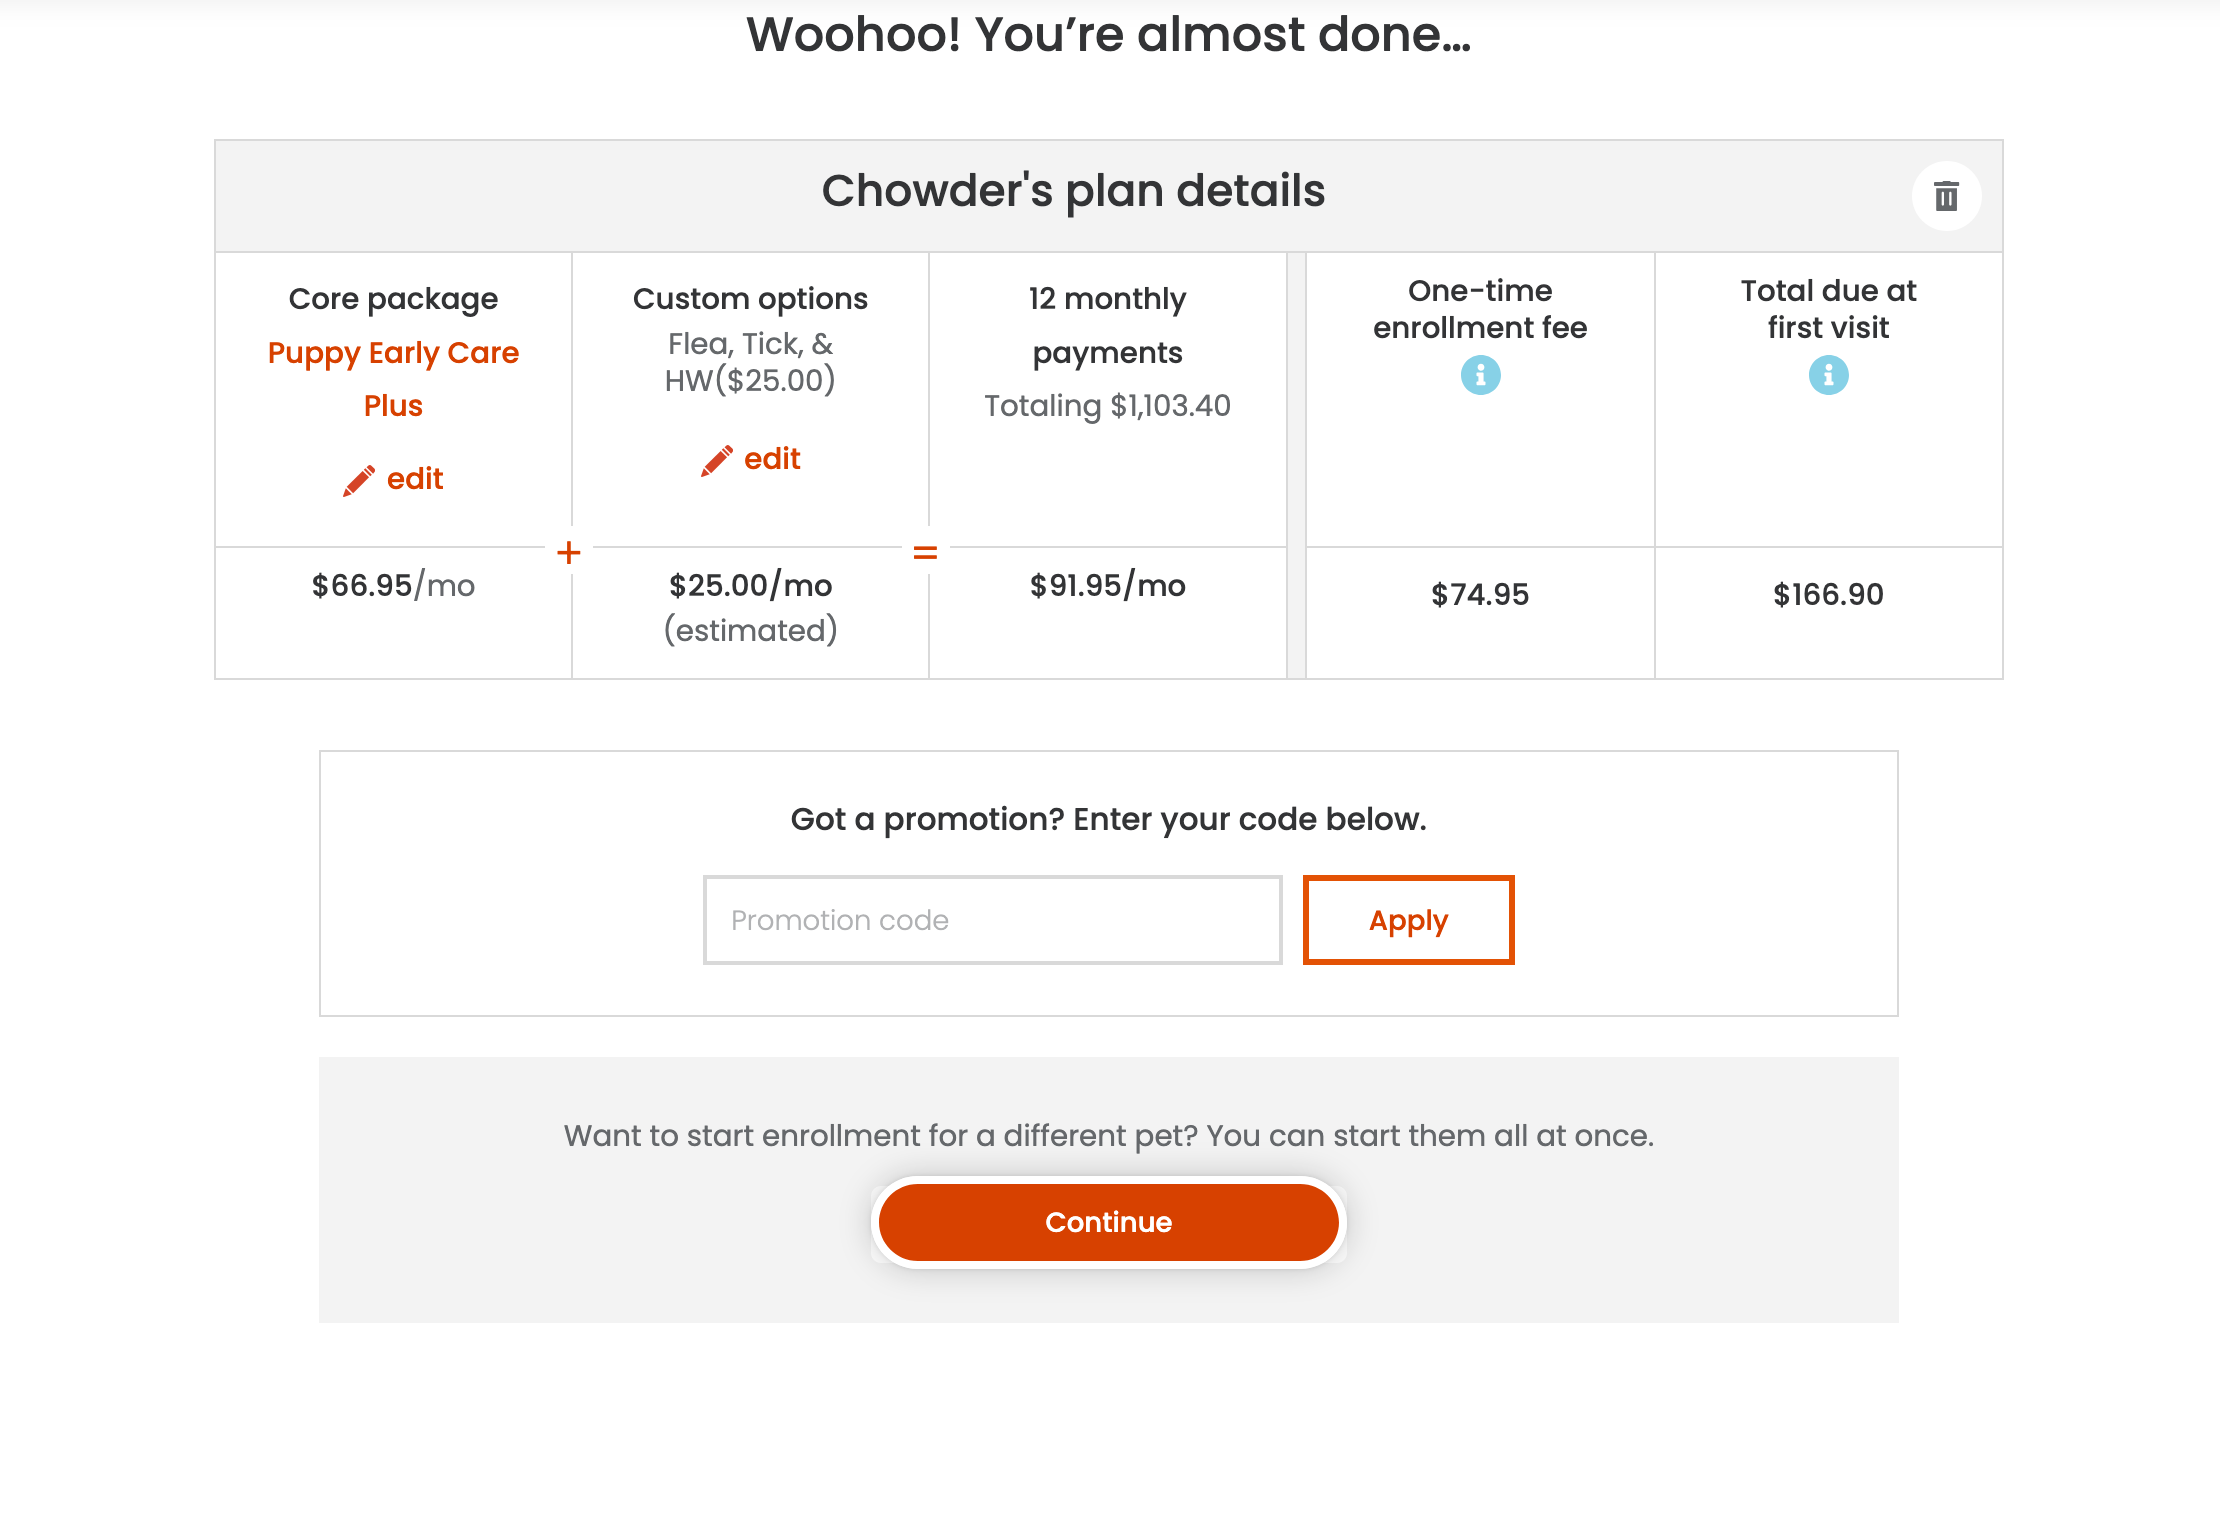Focus the Promotion code field
This screenshot has height=1534, width=2220.
pos(992,920)
